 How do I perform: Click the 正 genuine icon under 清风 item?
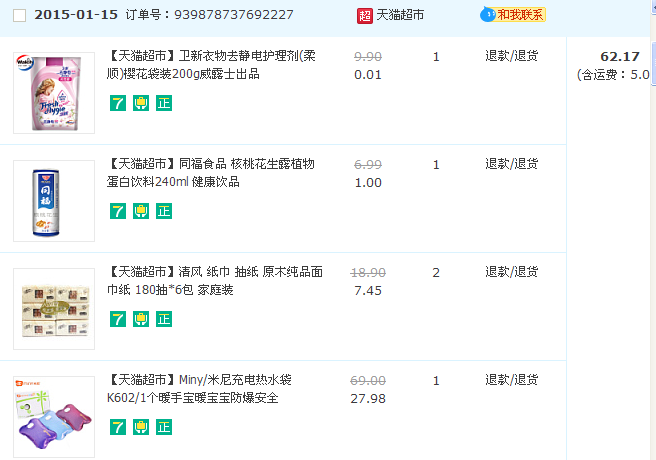click(164, 319)
